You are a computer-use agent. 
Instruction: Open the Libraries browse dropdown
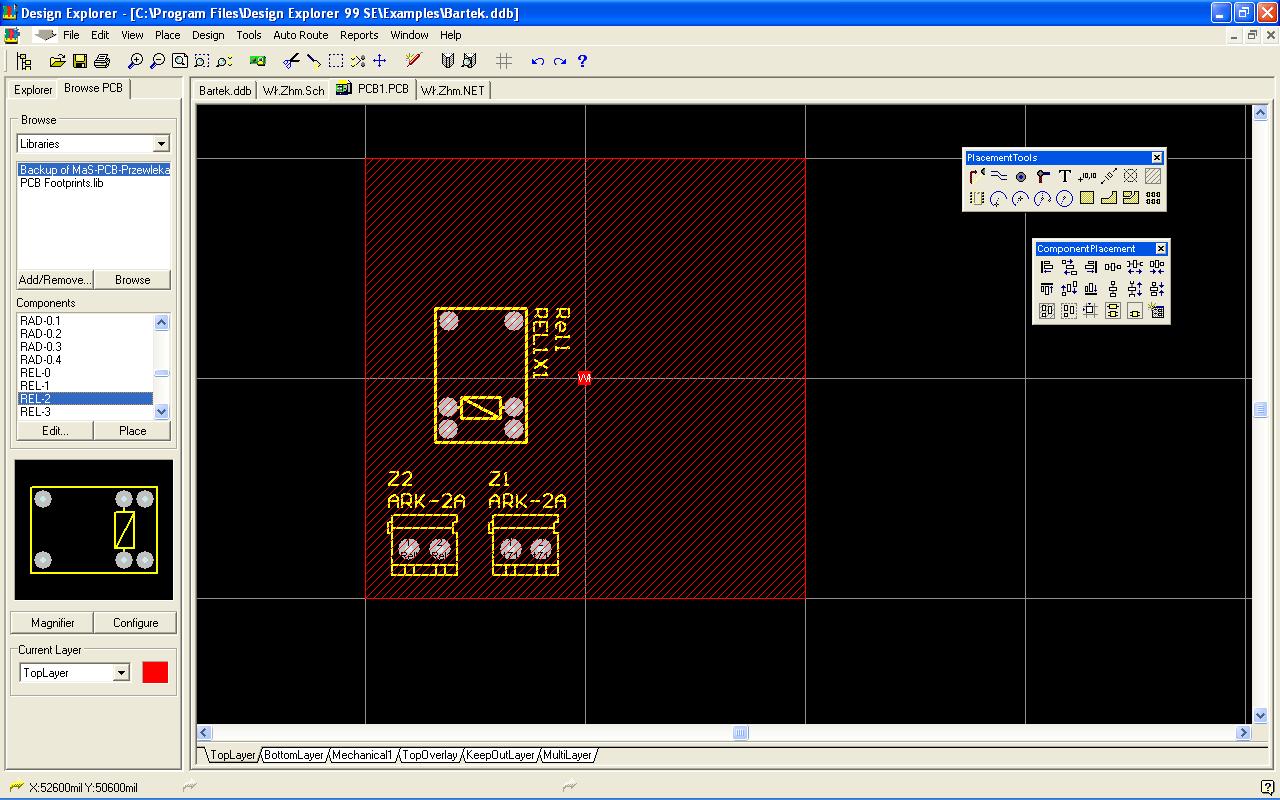tap(161, 144)
